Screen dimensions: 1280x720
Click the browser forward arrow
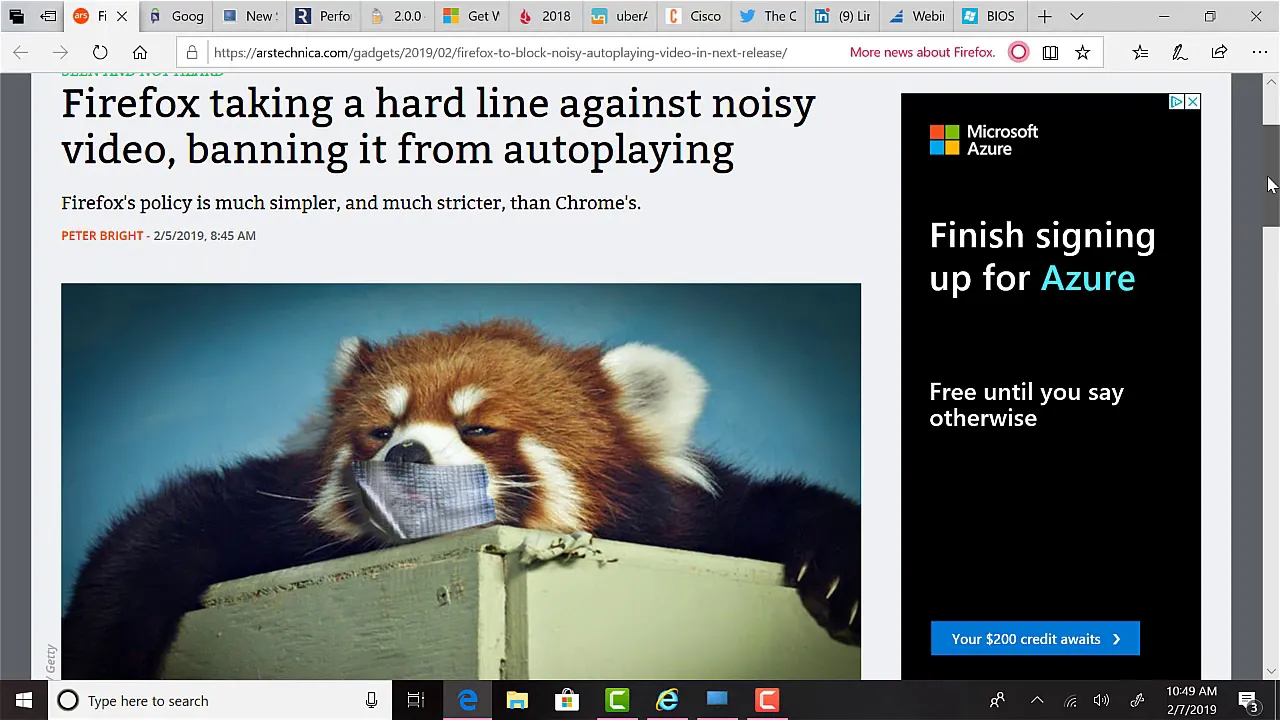(60, 52)
